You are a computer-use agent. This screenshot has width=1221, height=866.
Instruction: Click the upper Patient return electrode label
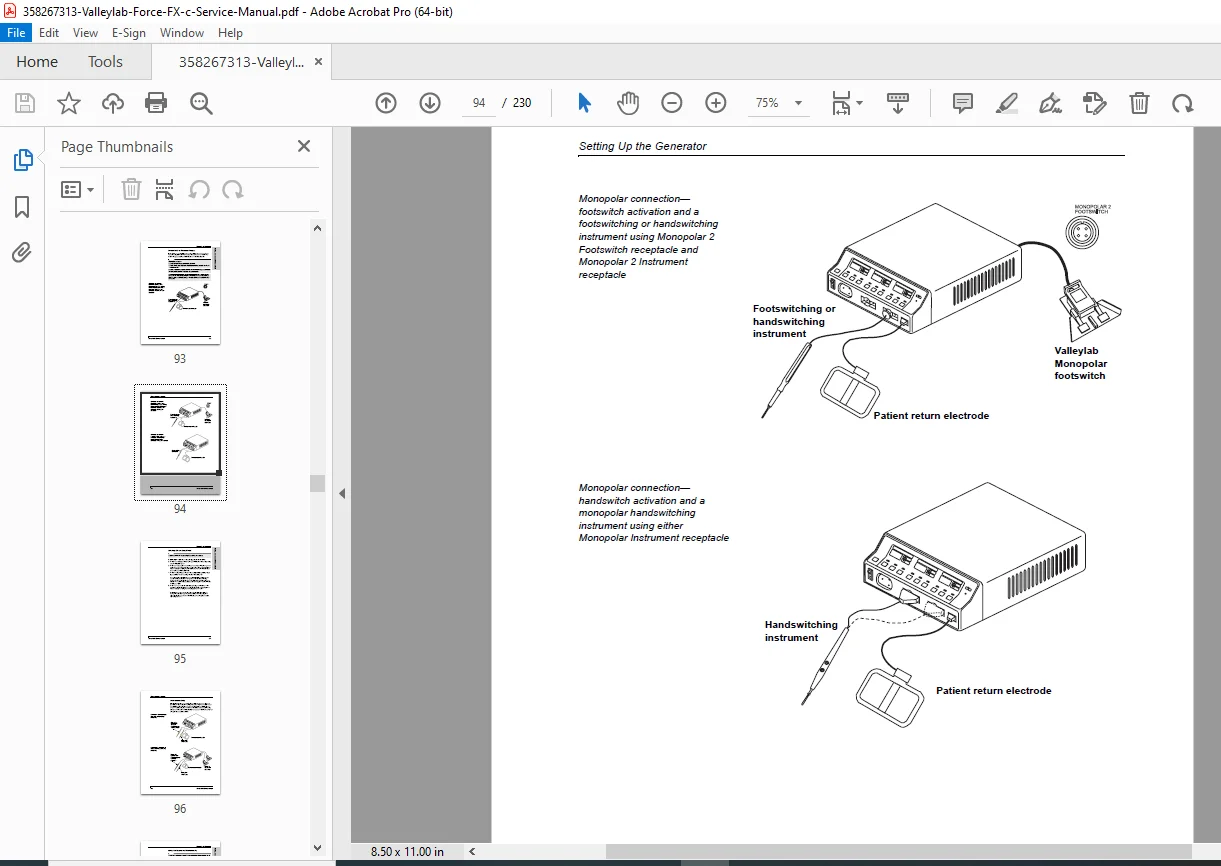[931, 415]
